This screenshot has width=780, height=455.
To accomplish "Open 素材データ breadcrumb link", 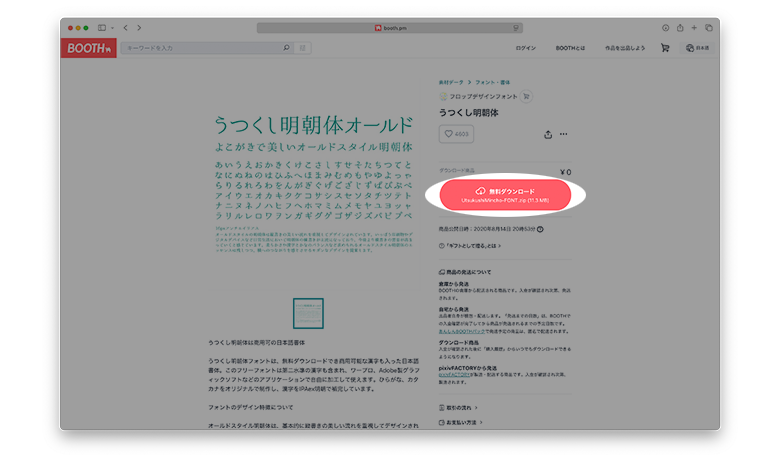I will [x=451, y=83].
